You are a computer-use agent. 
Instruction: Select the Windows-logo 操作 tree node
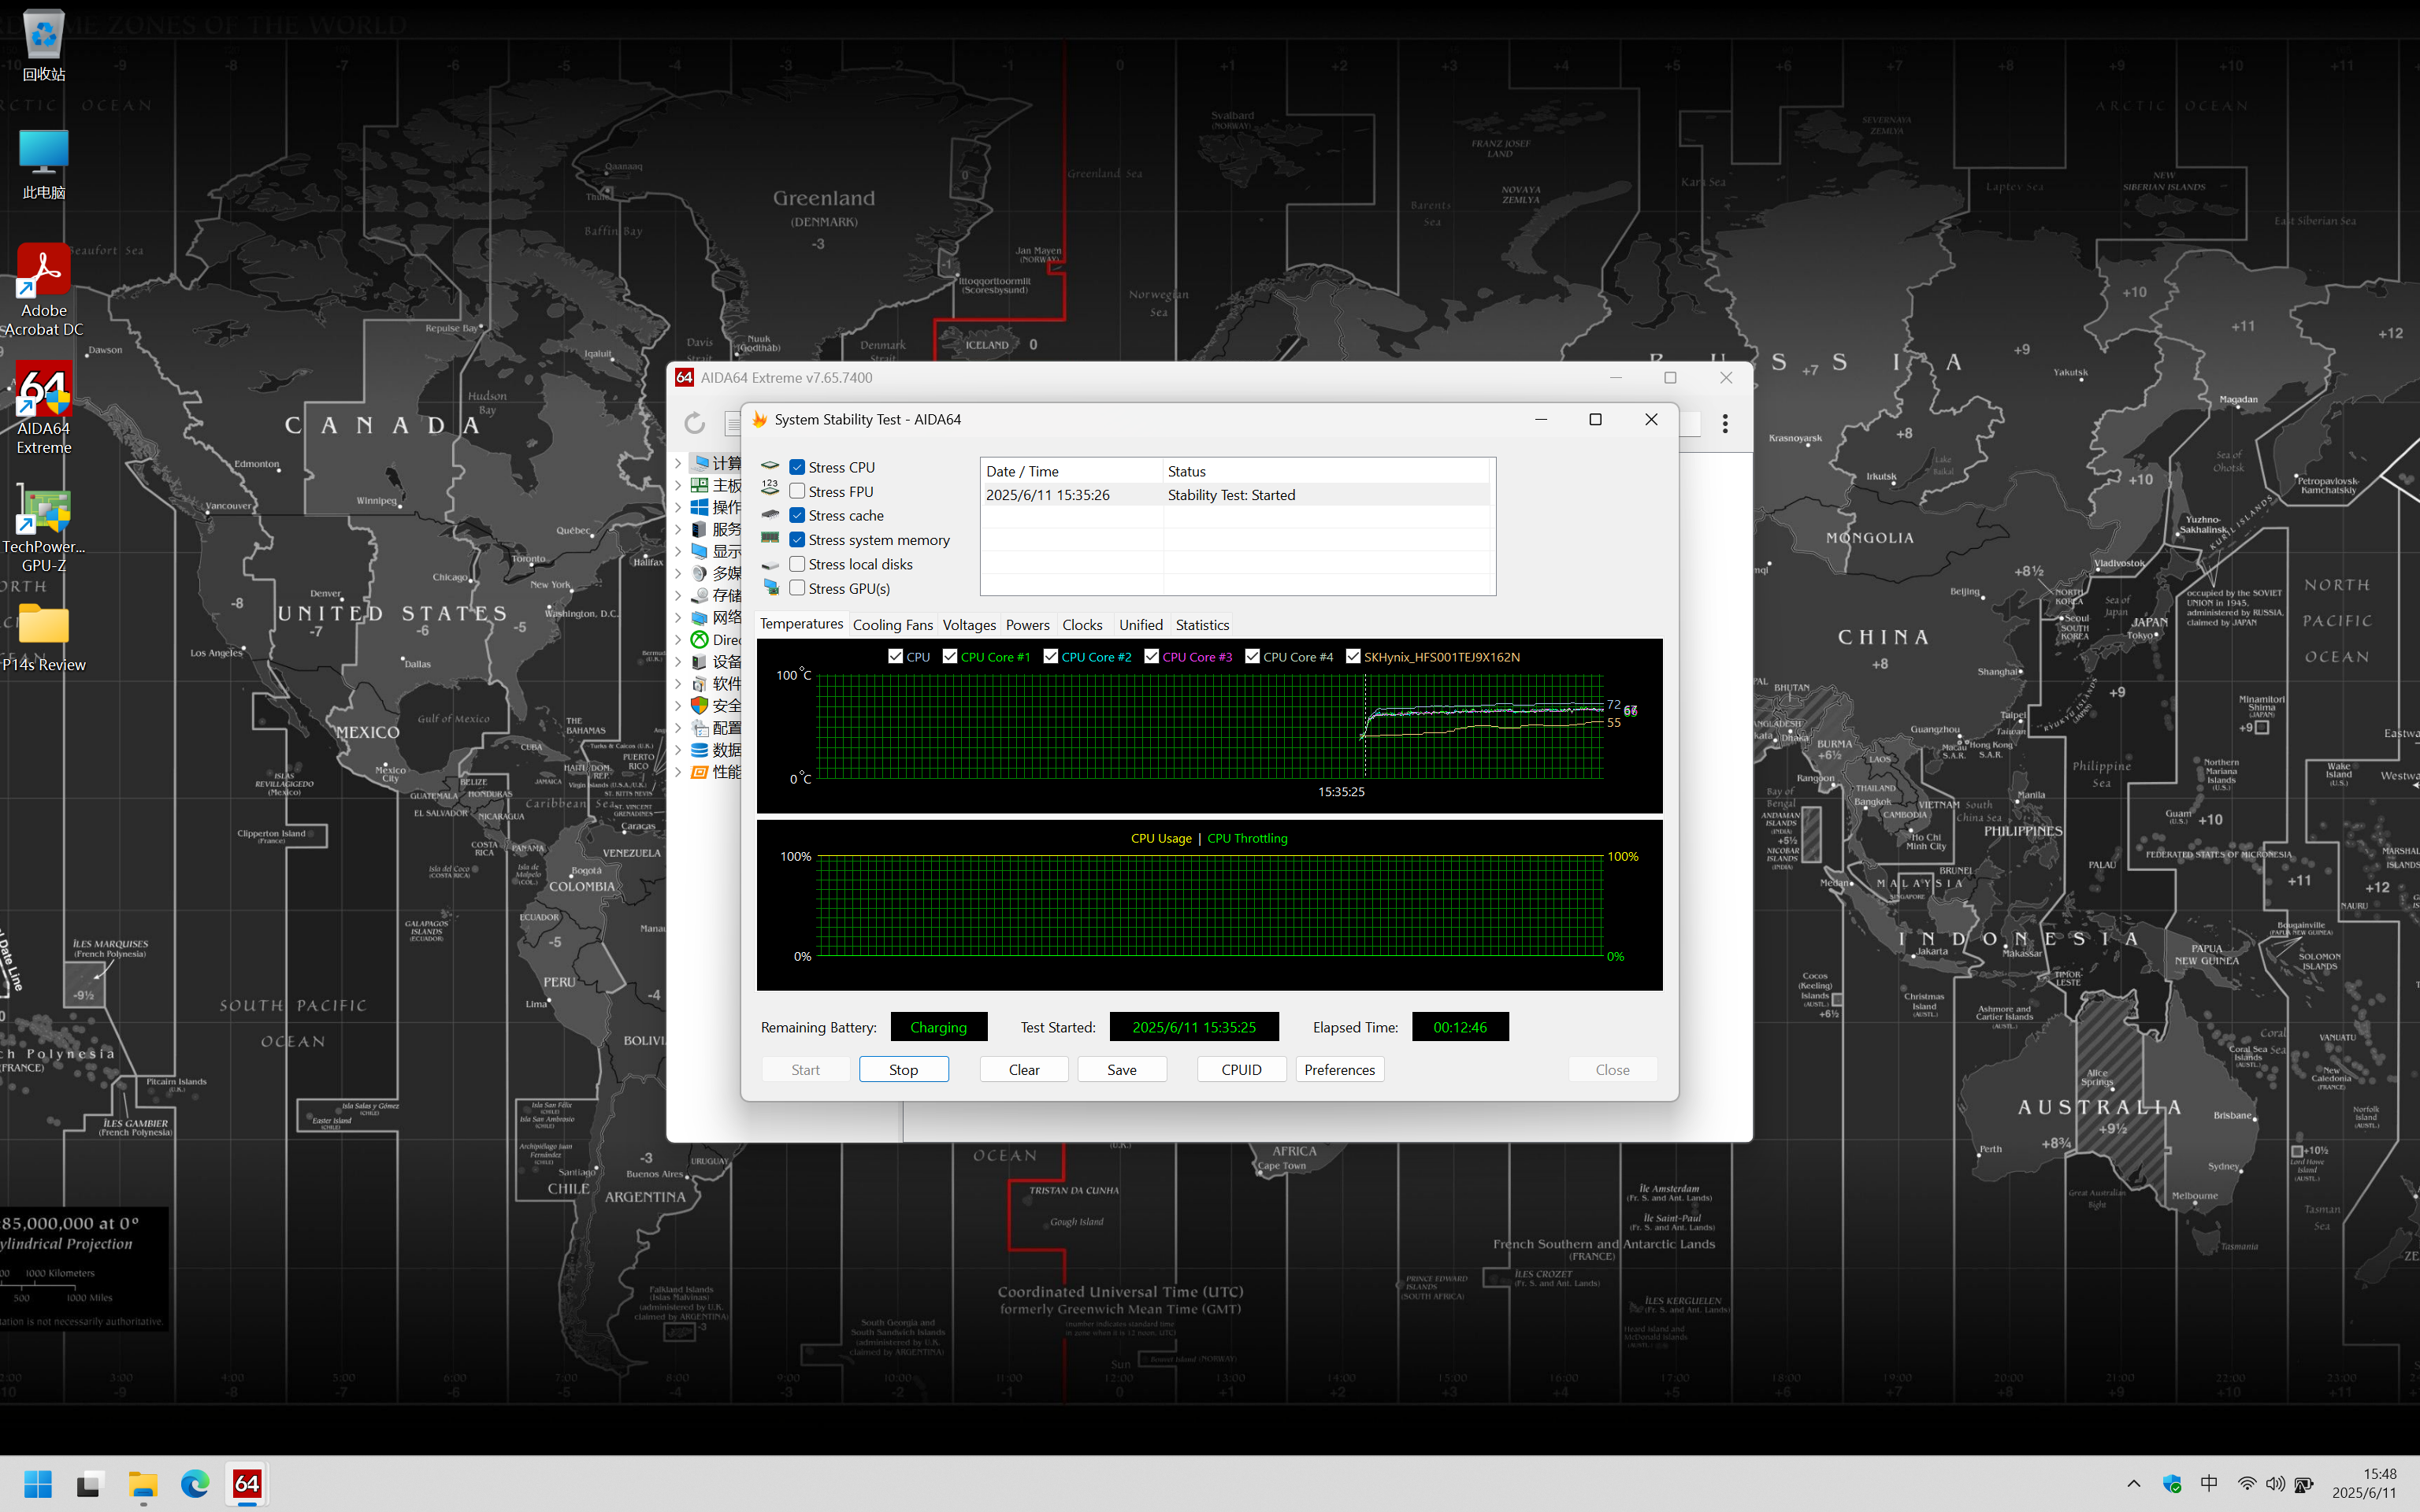coord(716,507)
